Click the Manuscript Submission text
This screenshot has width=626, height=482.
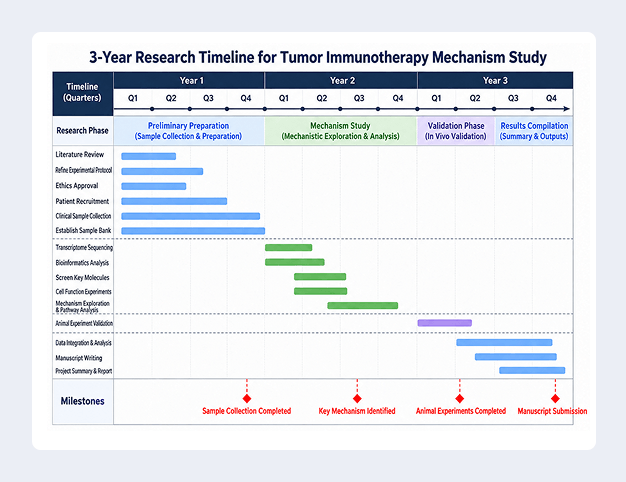point(552,411)
